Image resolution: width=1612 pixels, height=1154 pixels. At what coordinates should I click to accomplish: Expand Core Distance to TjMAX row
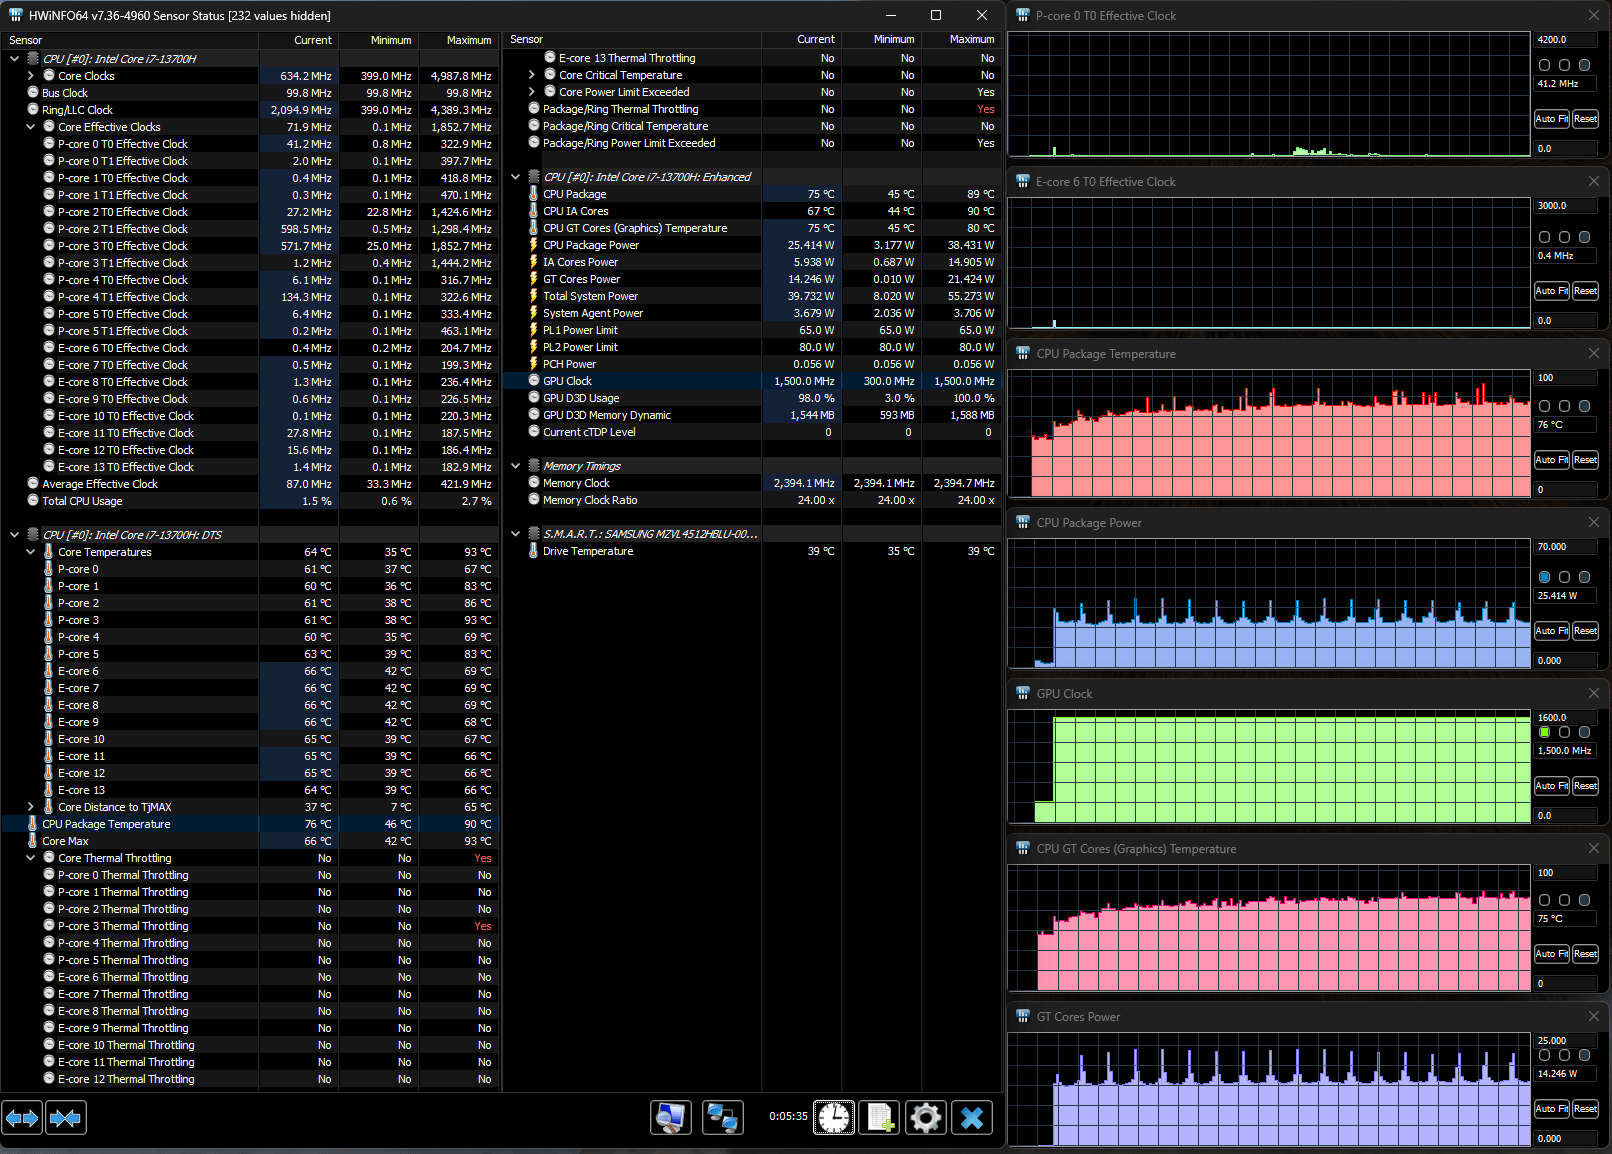coord(31,807)
